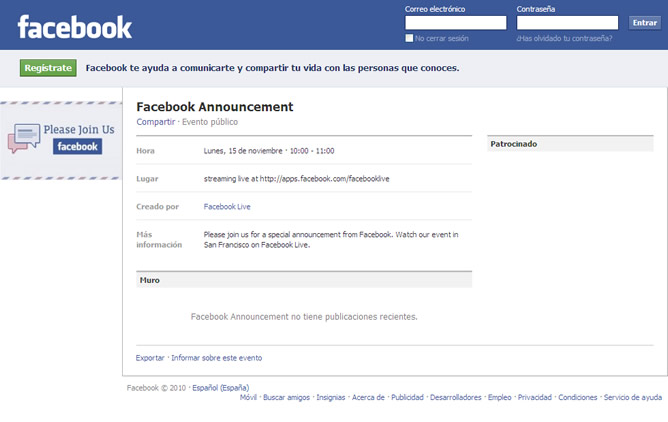The image size is (668, 422).
Task: Click the Please join us description text
Action: [x=331, y=240]
